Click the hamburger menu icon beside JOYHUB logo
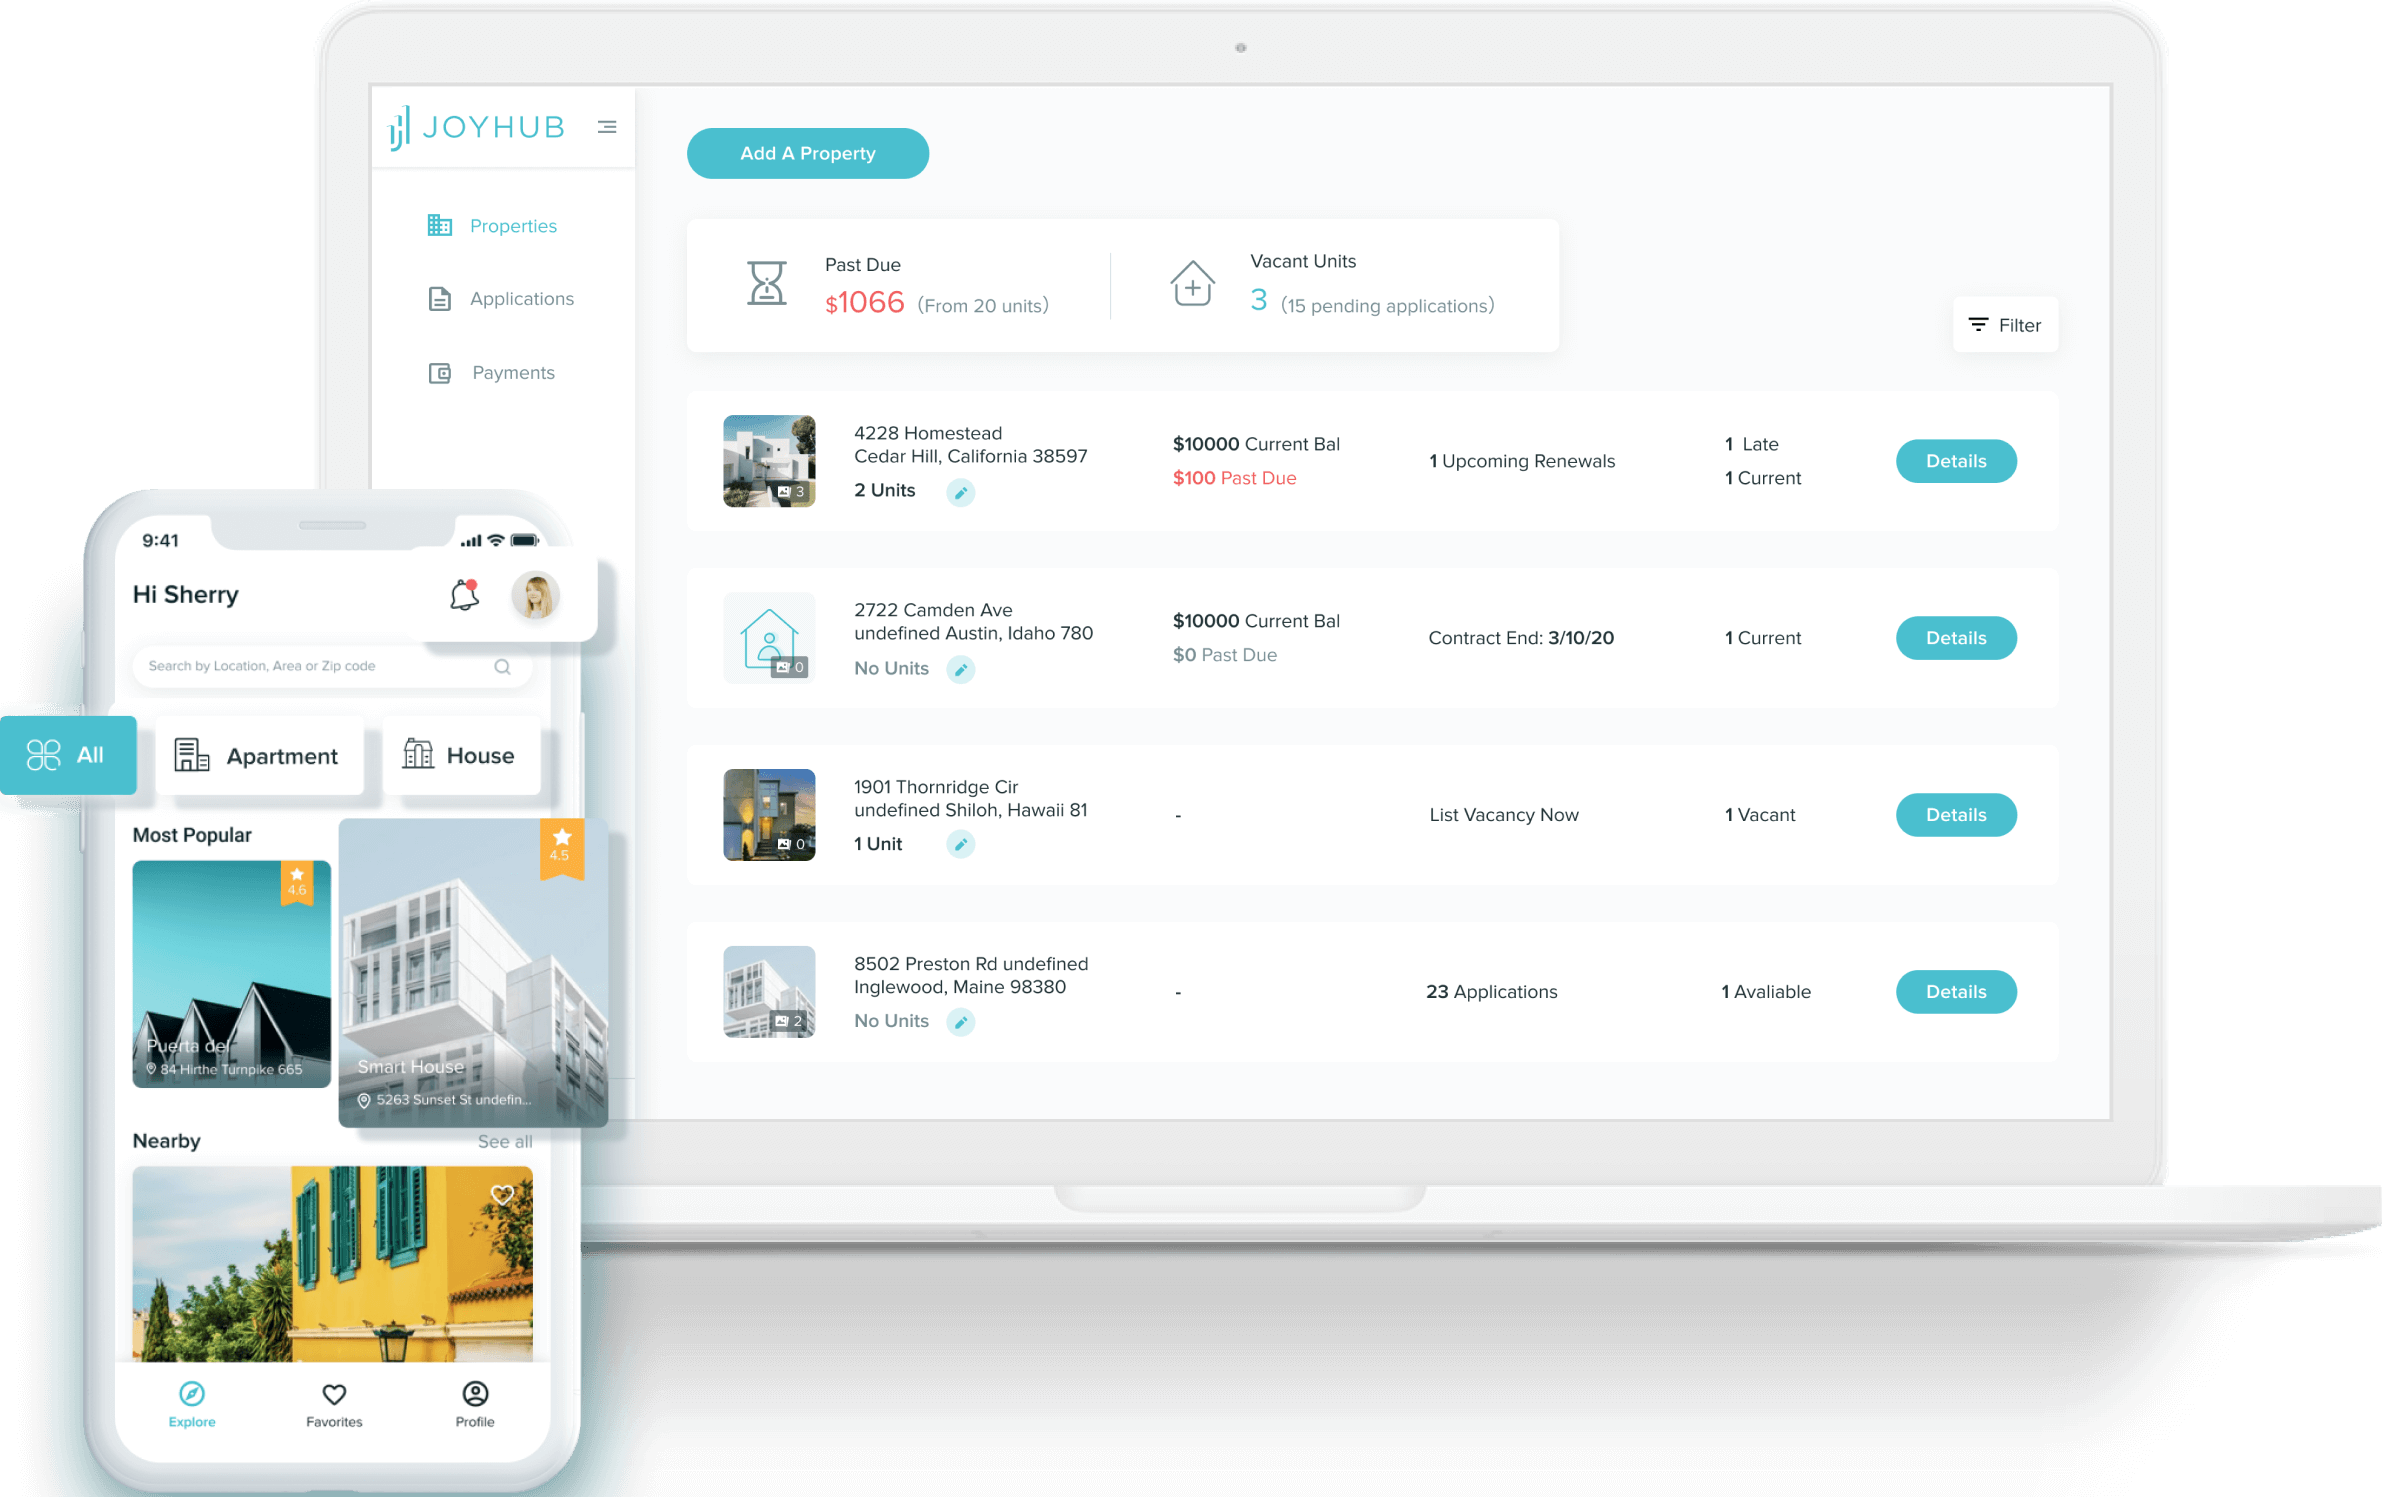 [x=606, y=127]
